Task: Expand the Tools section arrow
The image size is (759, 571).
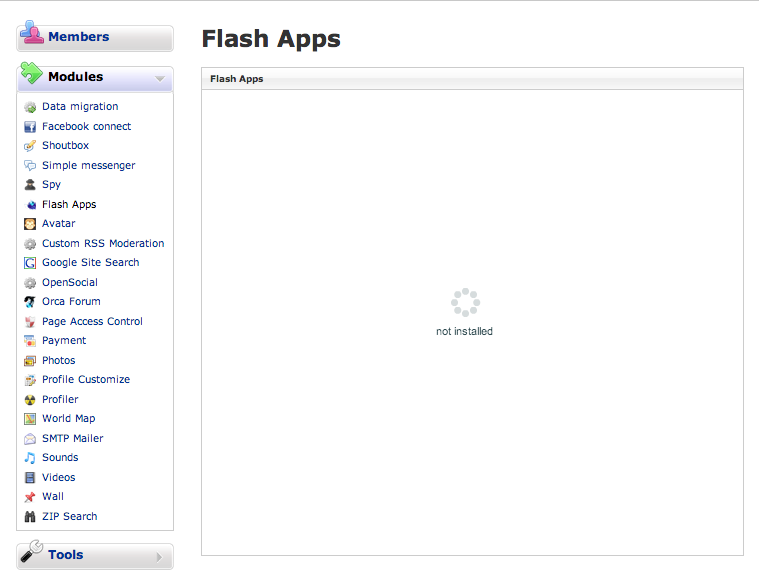Action: coord(159,557)
